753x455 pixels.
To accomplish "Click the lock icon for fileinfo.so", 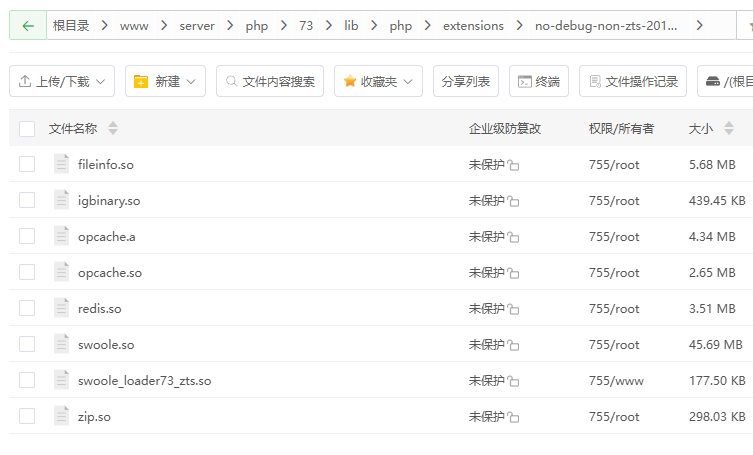I will tap(513, 165).
